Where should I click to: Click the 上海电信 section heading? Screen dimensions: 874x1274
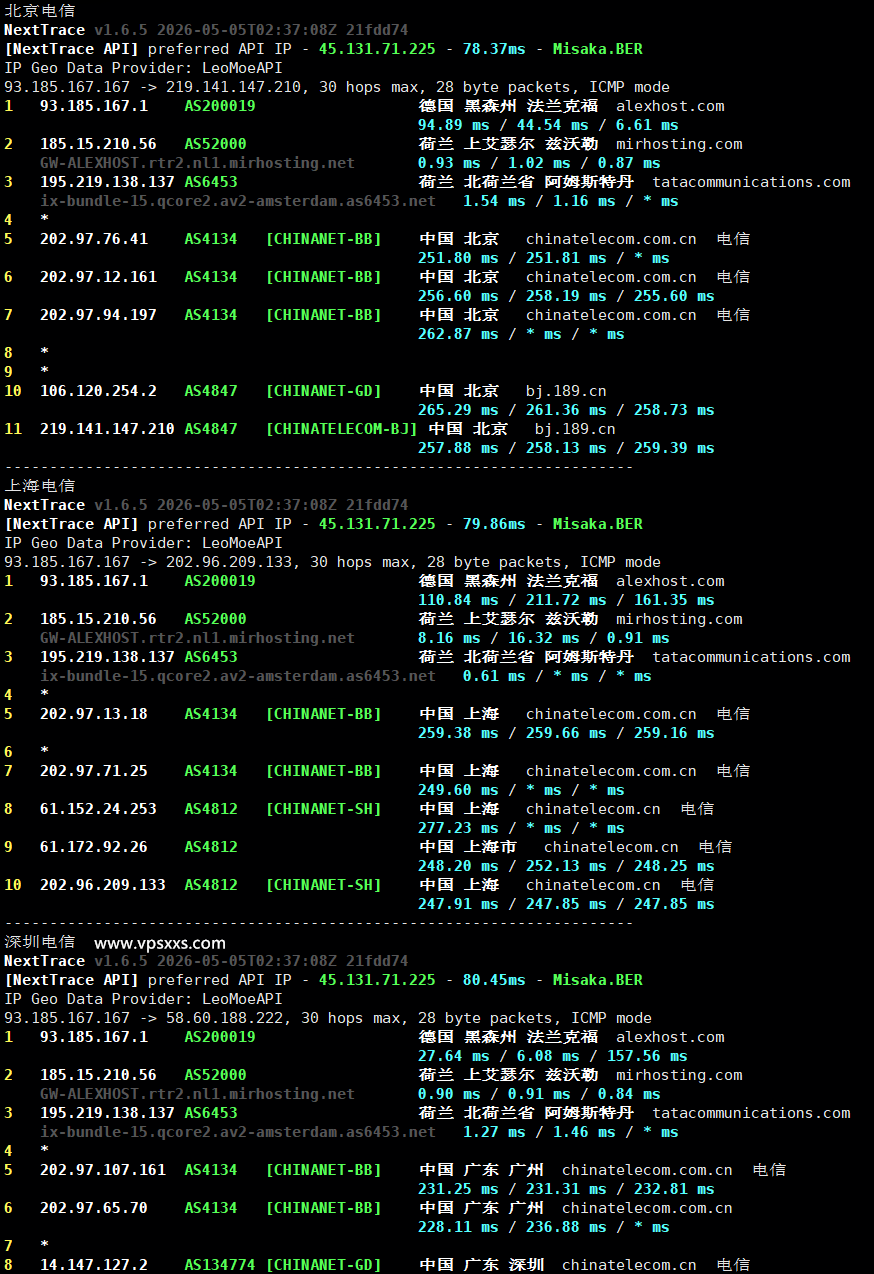pyautogui.click(x=39, y=486)
